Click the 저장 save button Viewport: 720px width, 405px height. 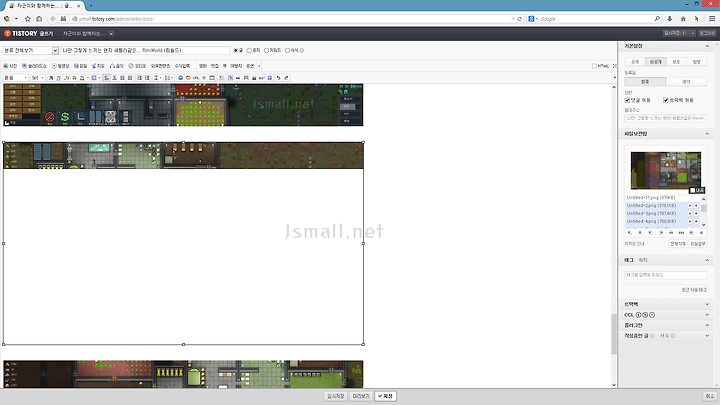[385, 396]
